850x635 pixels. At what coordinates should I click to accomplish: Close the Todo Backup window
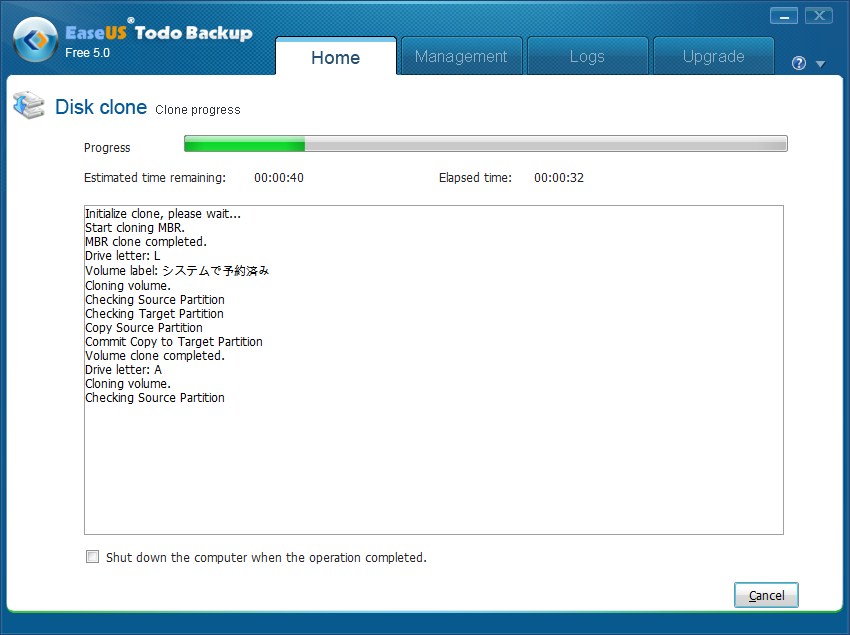(x=819, y=16)
